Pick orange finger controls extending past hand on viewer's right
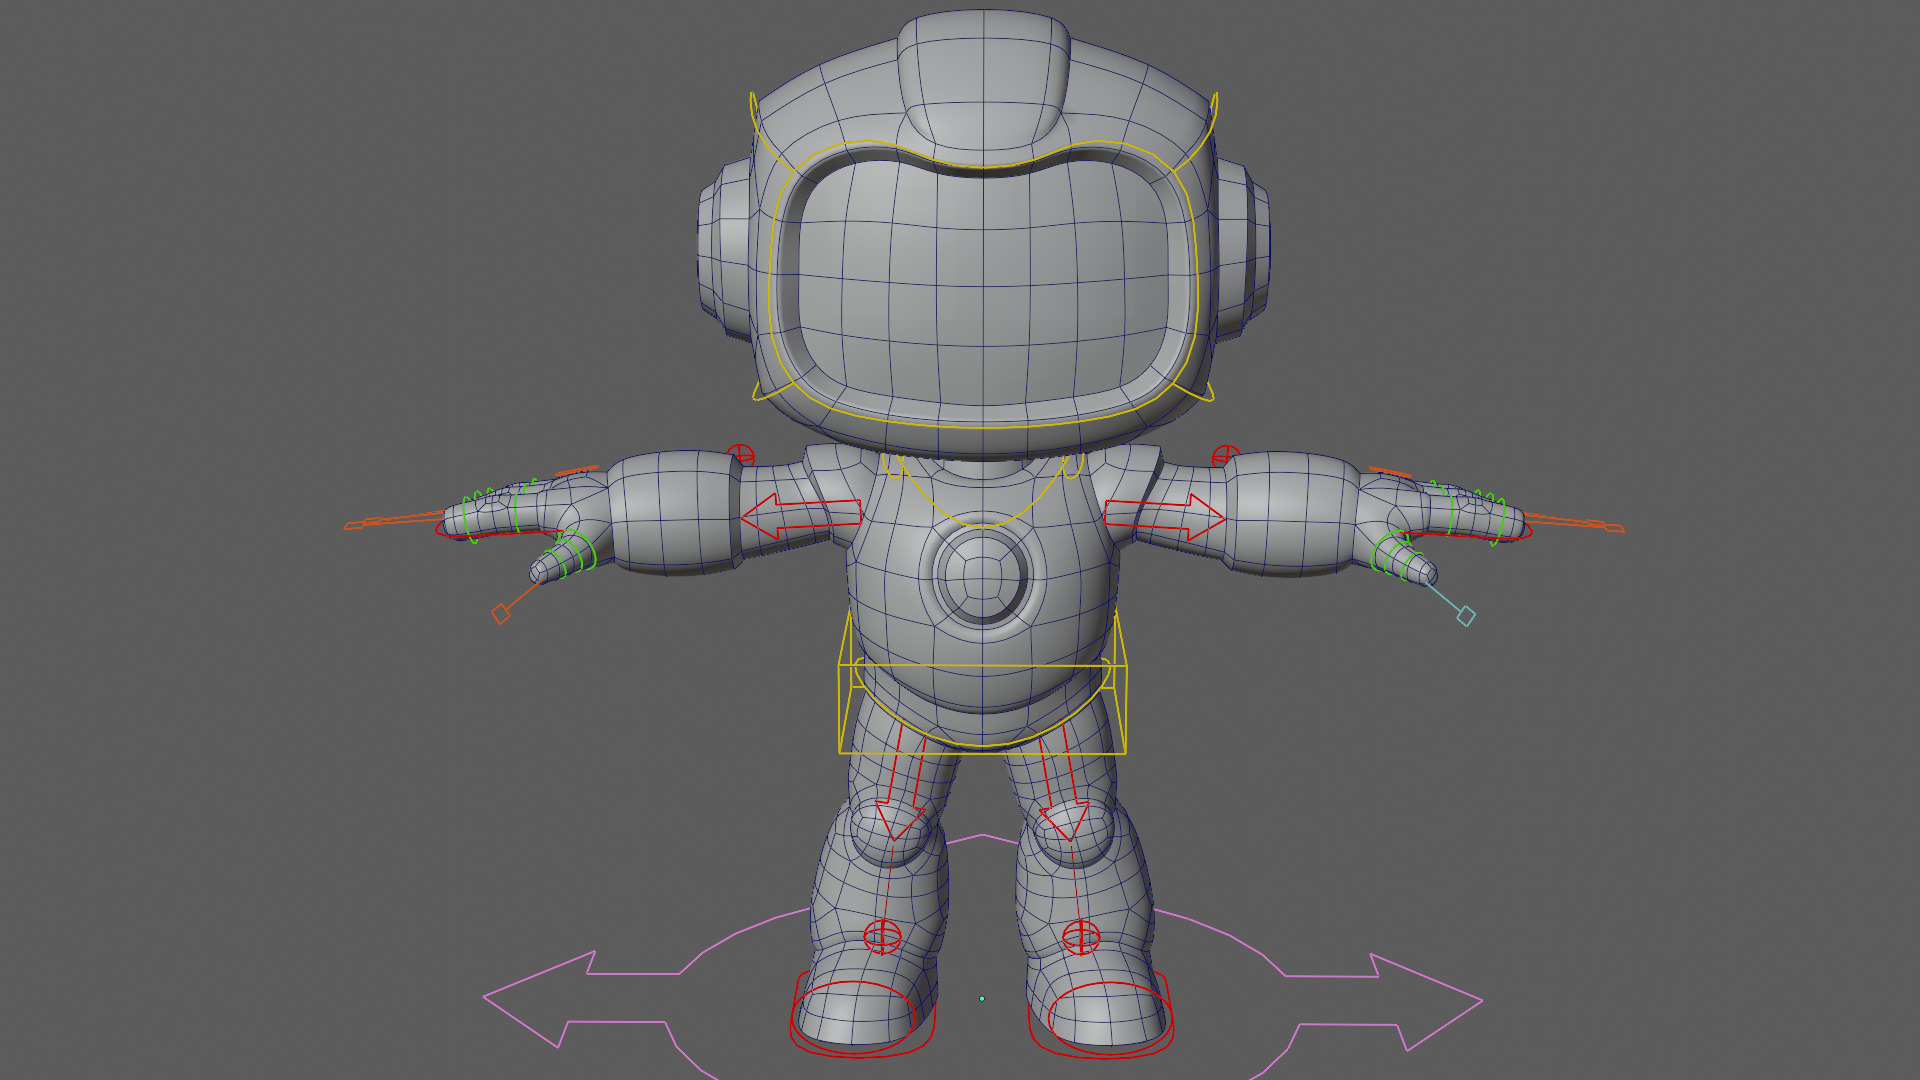Screen dimensions: 1920x1080 pyautogui.click(x=1573, y=522)
